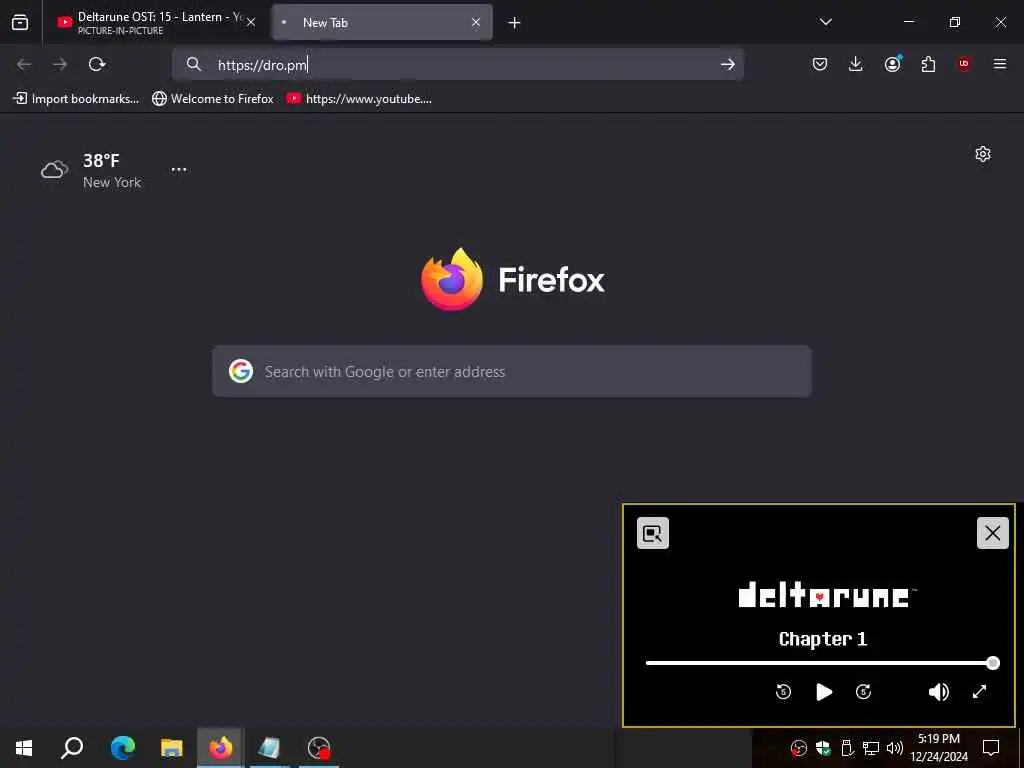Open the new tab personalize gear
1024x768 pixels.
[x=983, y=154]
